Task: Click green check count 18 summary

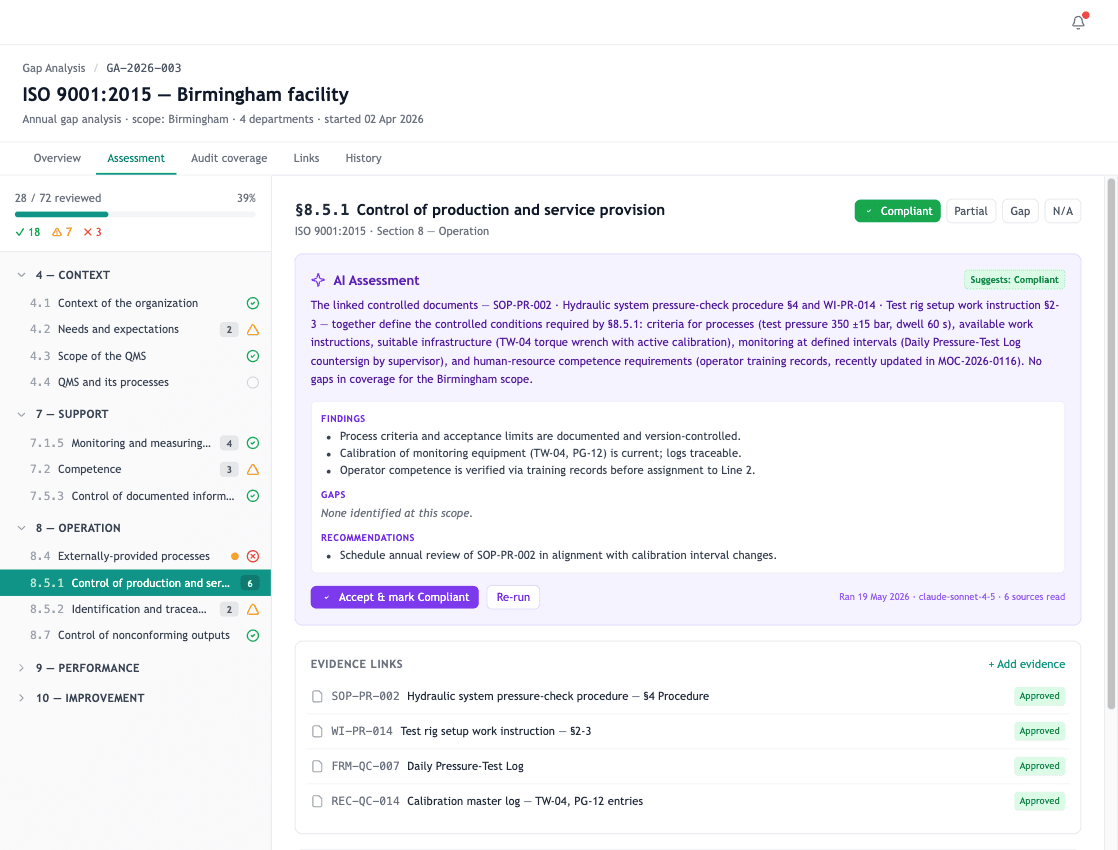Action: click(28, 232)
